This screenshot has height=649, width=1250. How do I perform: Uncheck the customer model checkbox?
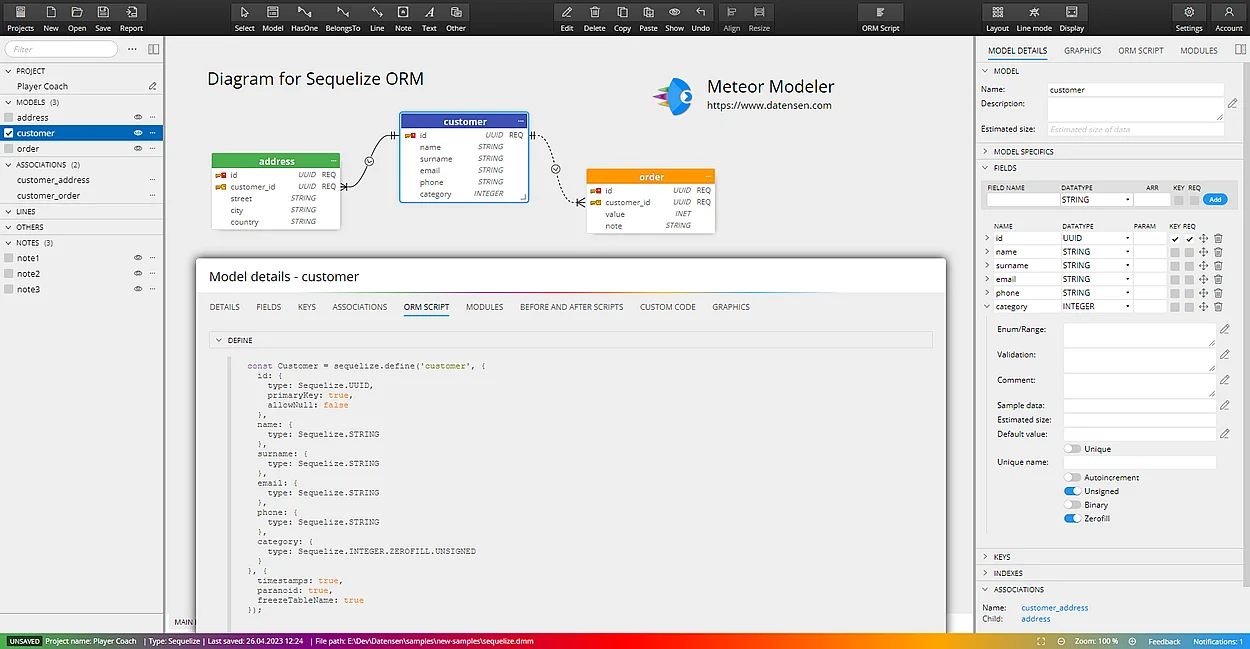click(x=9, y=133)
